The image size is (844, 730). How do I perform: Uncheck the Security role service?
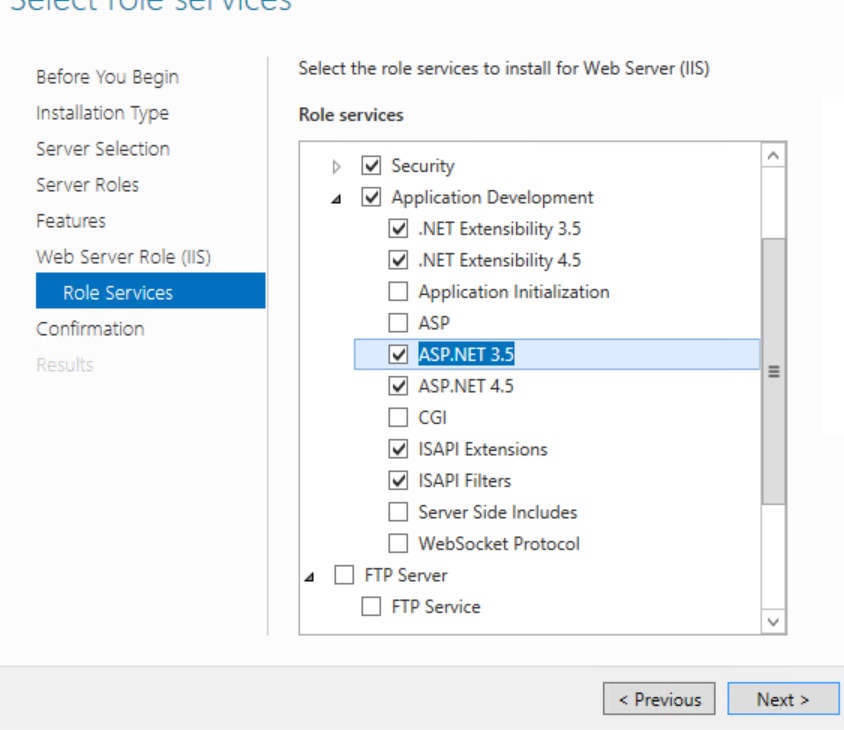tap(371, 165)
